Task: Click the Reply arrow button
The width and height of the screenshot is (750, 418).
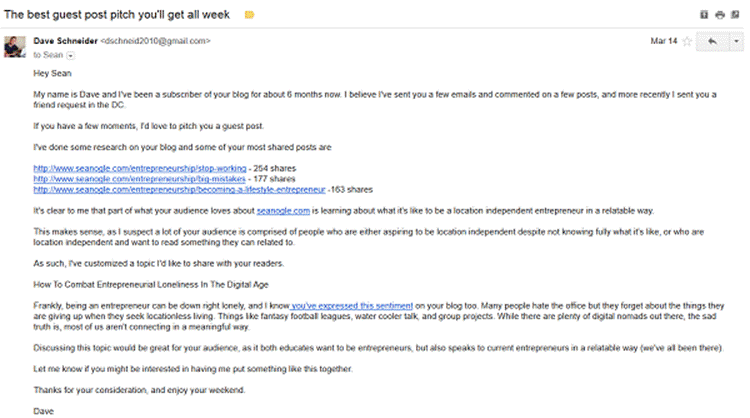Action: pyautogui.click(x=712, y=41)
